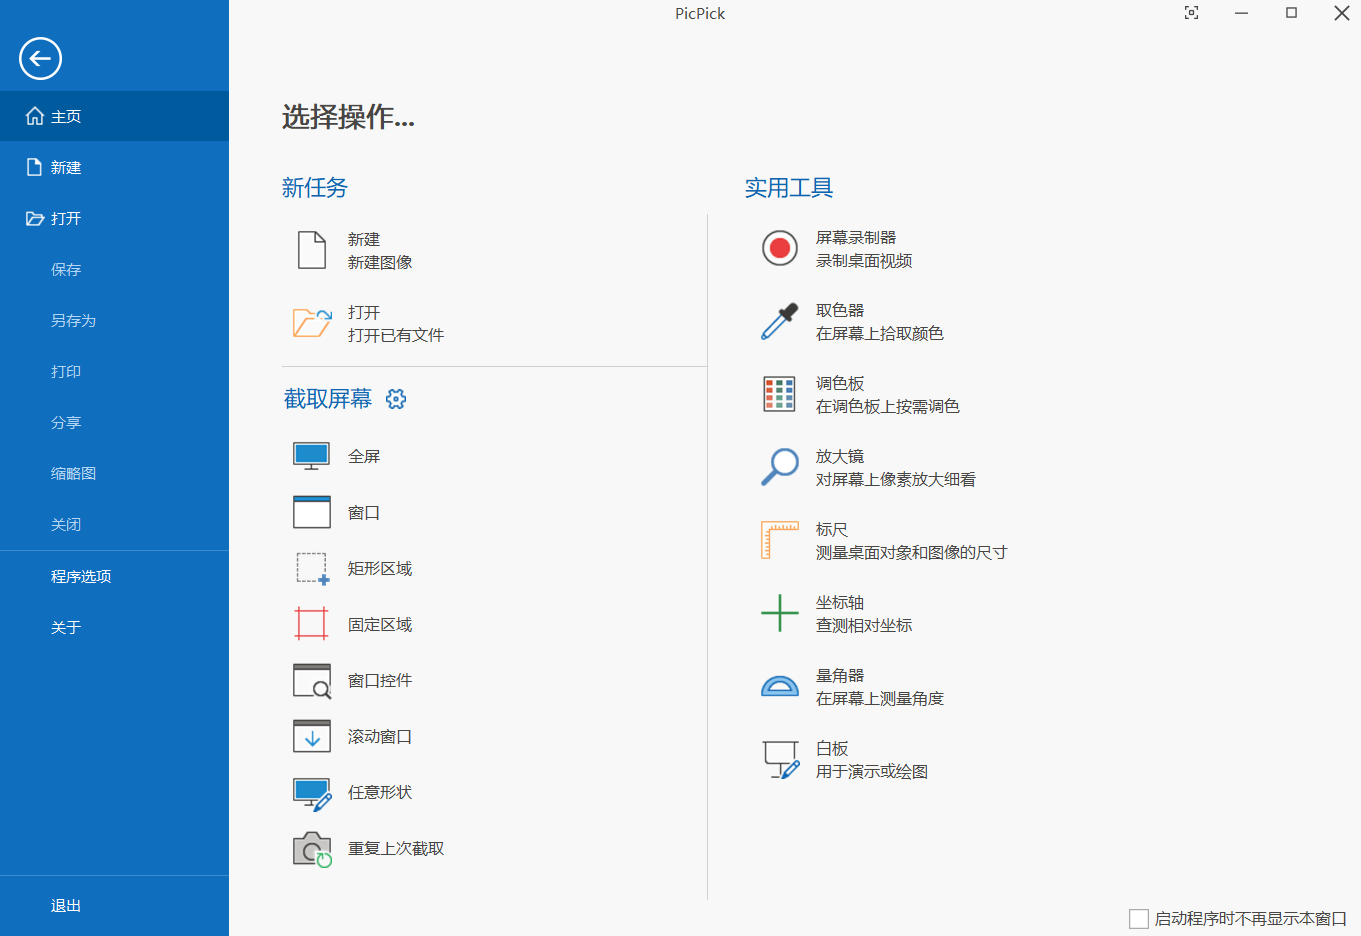This screenshot has width=1361, height=936.
Task: Select the Rectangle Region capture tool
Action: click(x=379, y=568)
